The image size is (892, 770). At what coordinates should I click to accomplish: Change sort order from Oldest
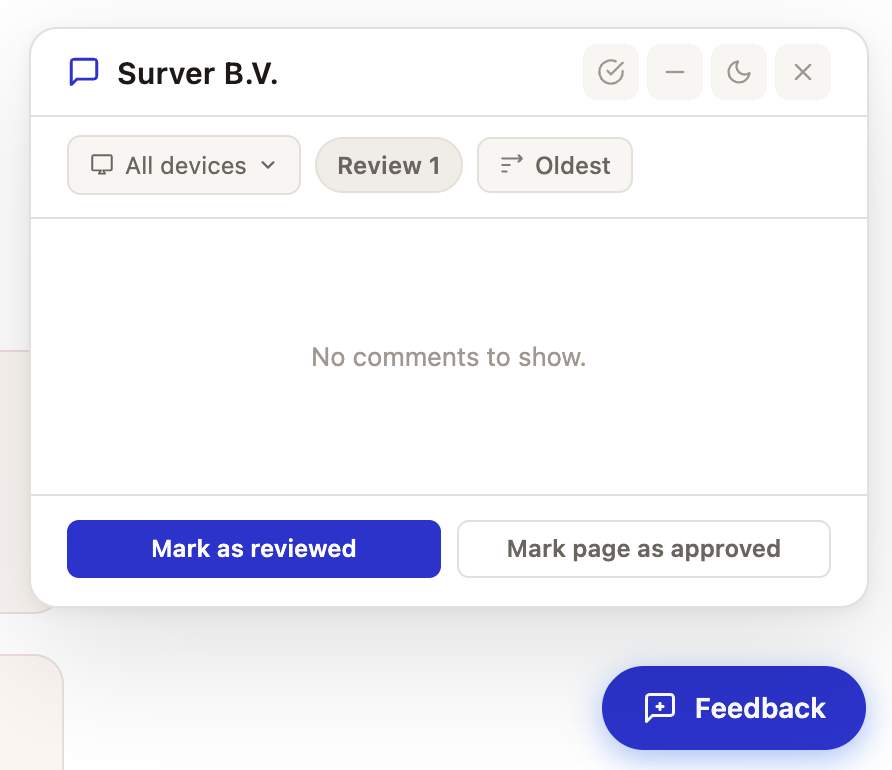click(x=555, y=165)
